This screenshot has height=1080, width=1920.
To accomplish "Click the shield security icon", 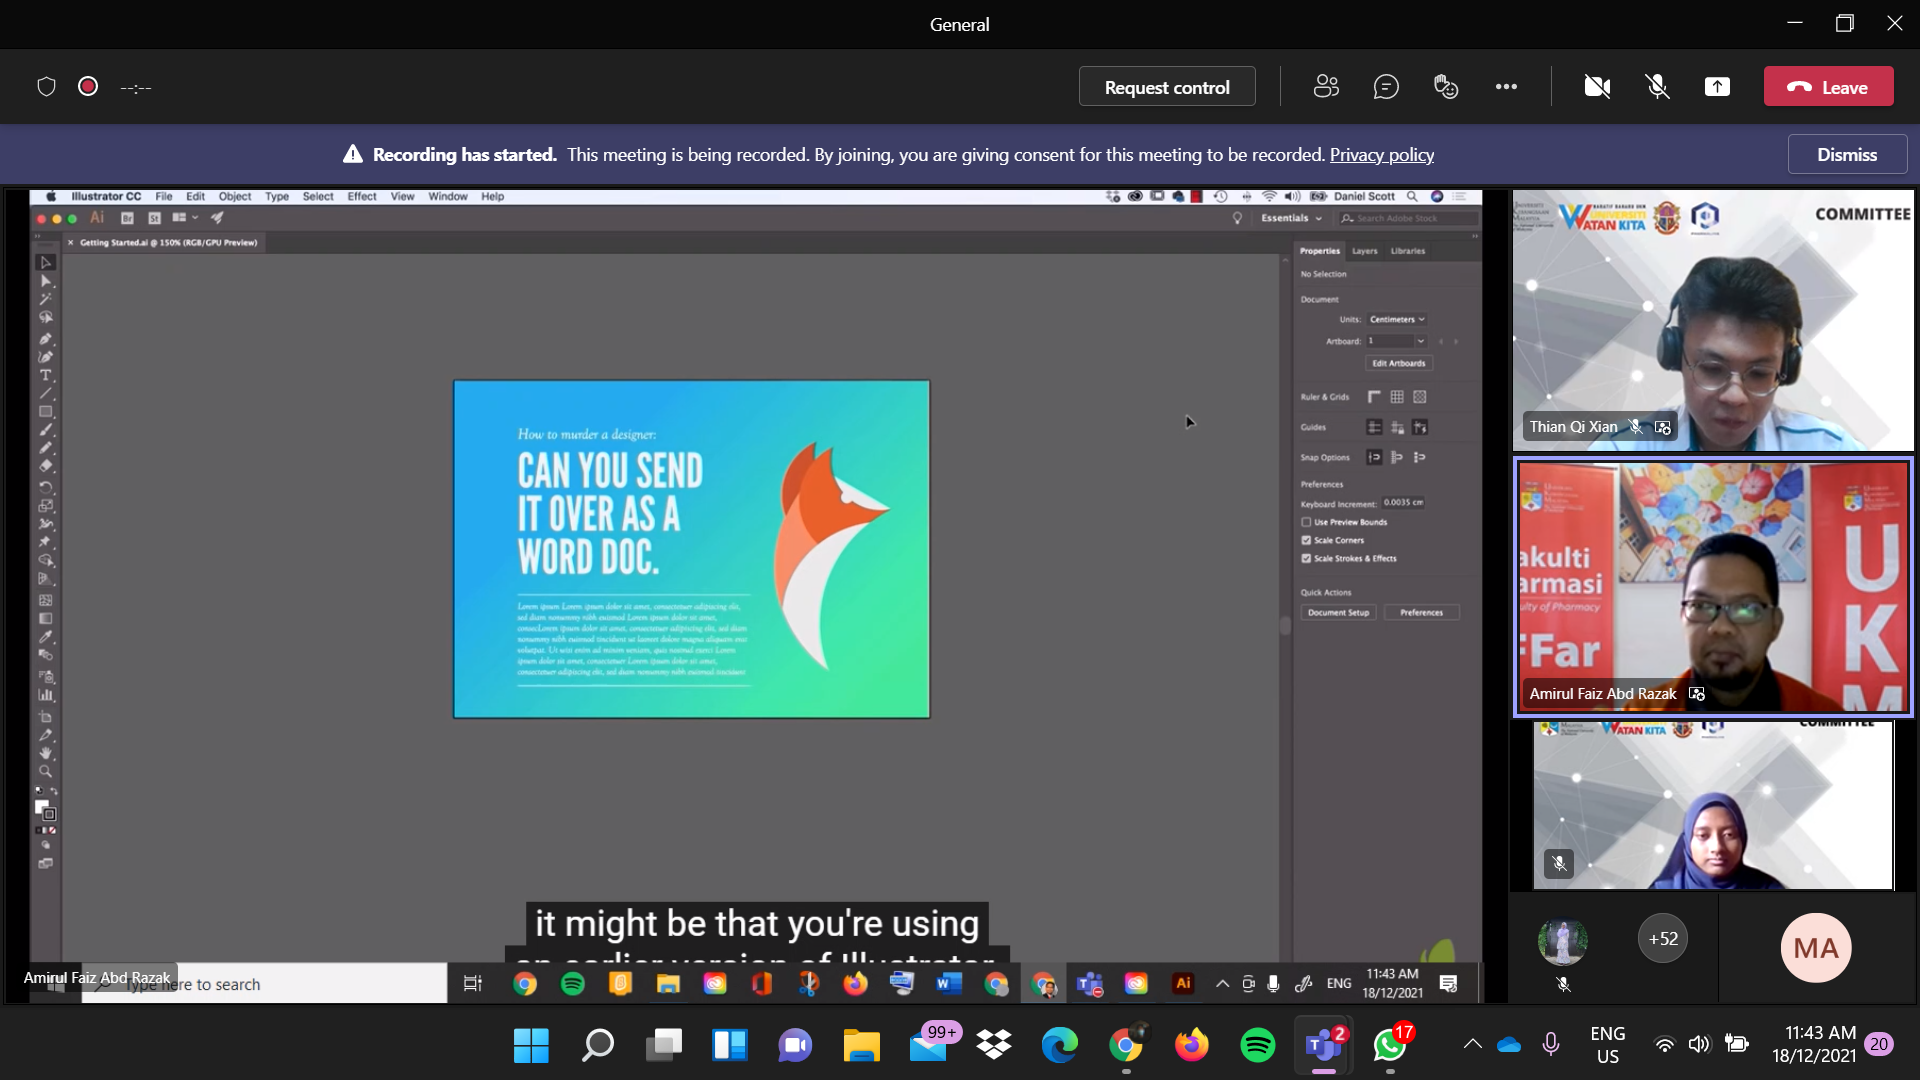I will [46, 87].
